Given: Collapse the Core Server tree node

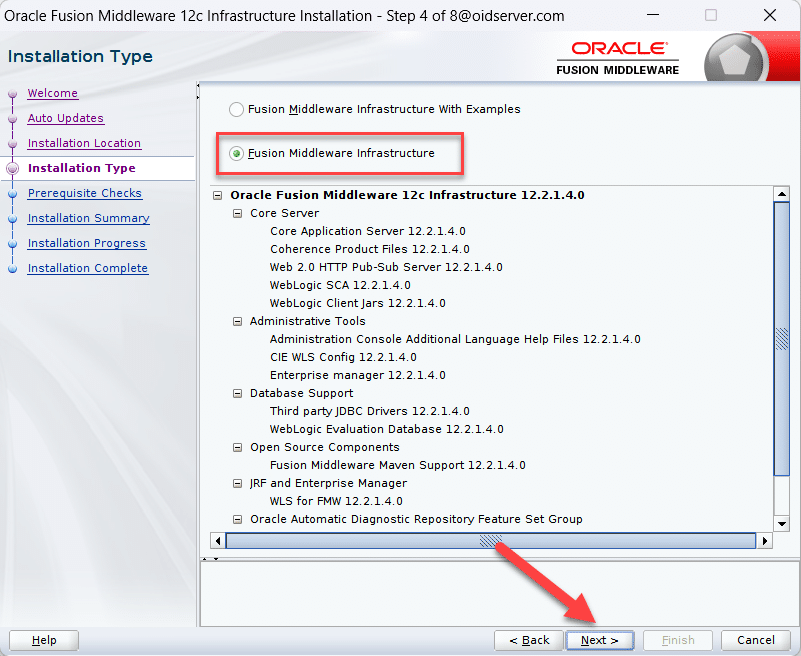Looking at the screenshot, I should point(238,214).
